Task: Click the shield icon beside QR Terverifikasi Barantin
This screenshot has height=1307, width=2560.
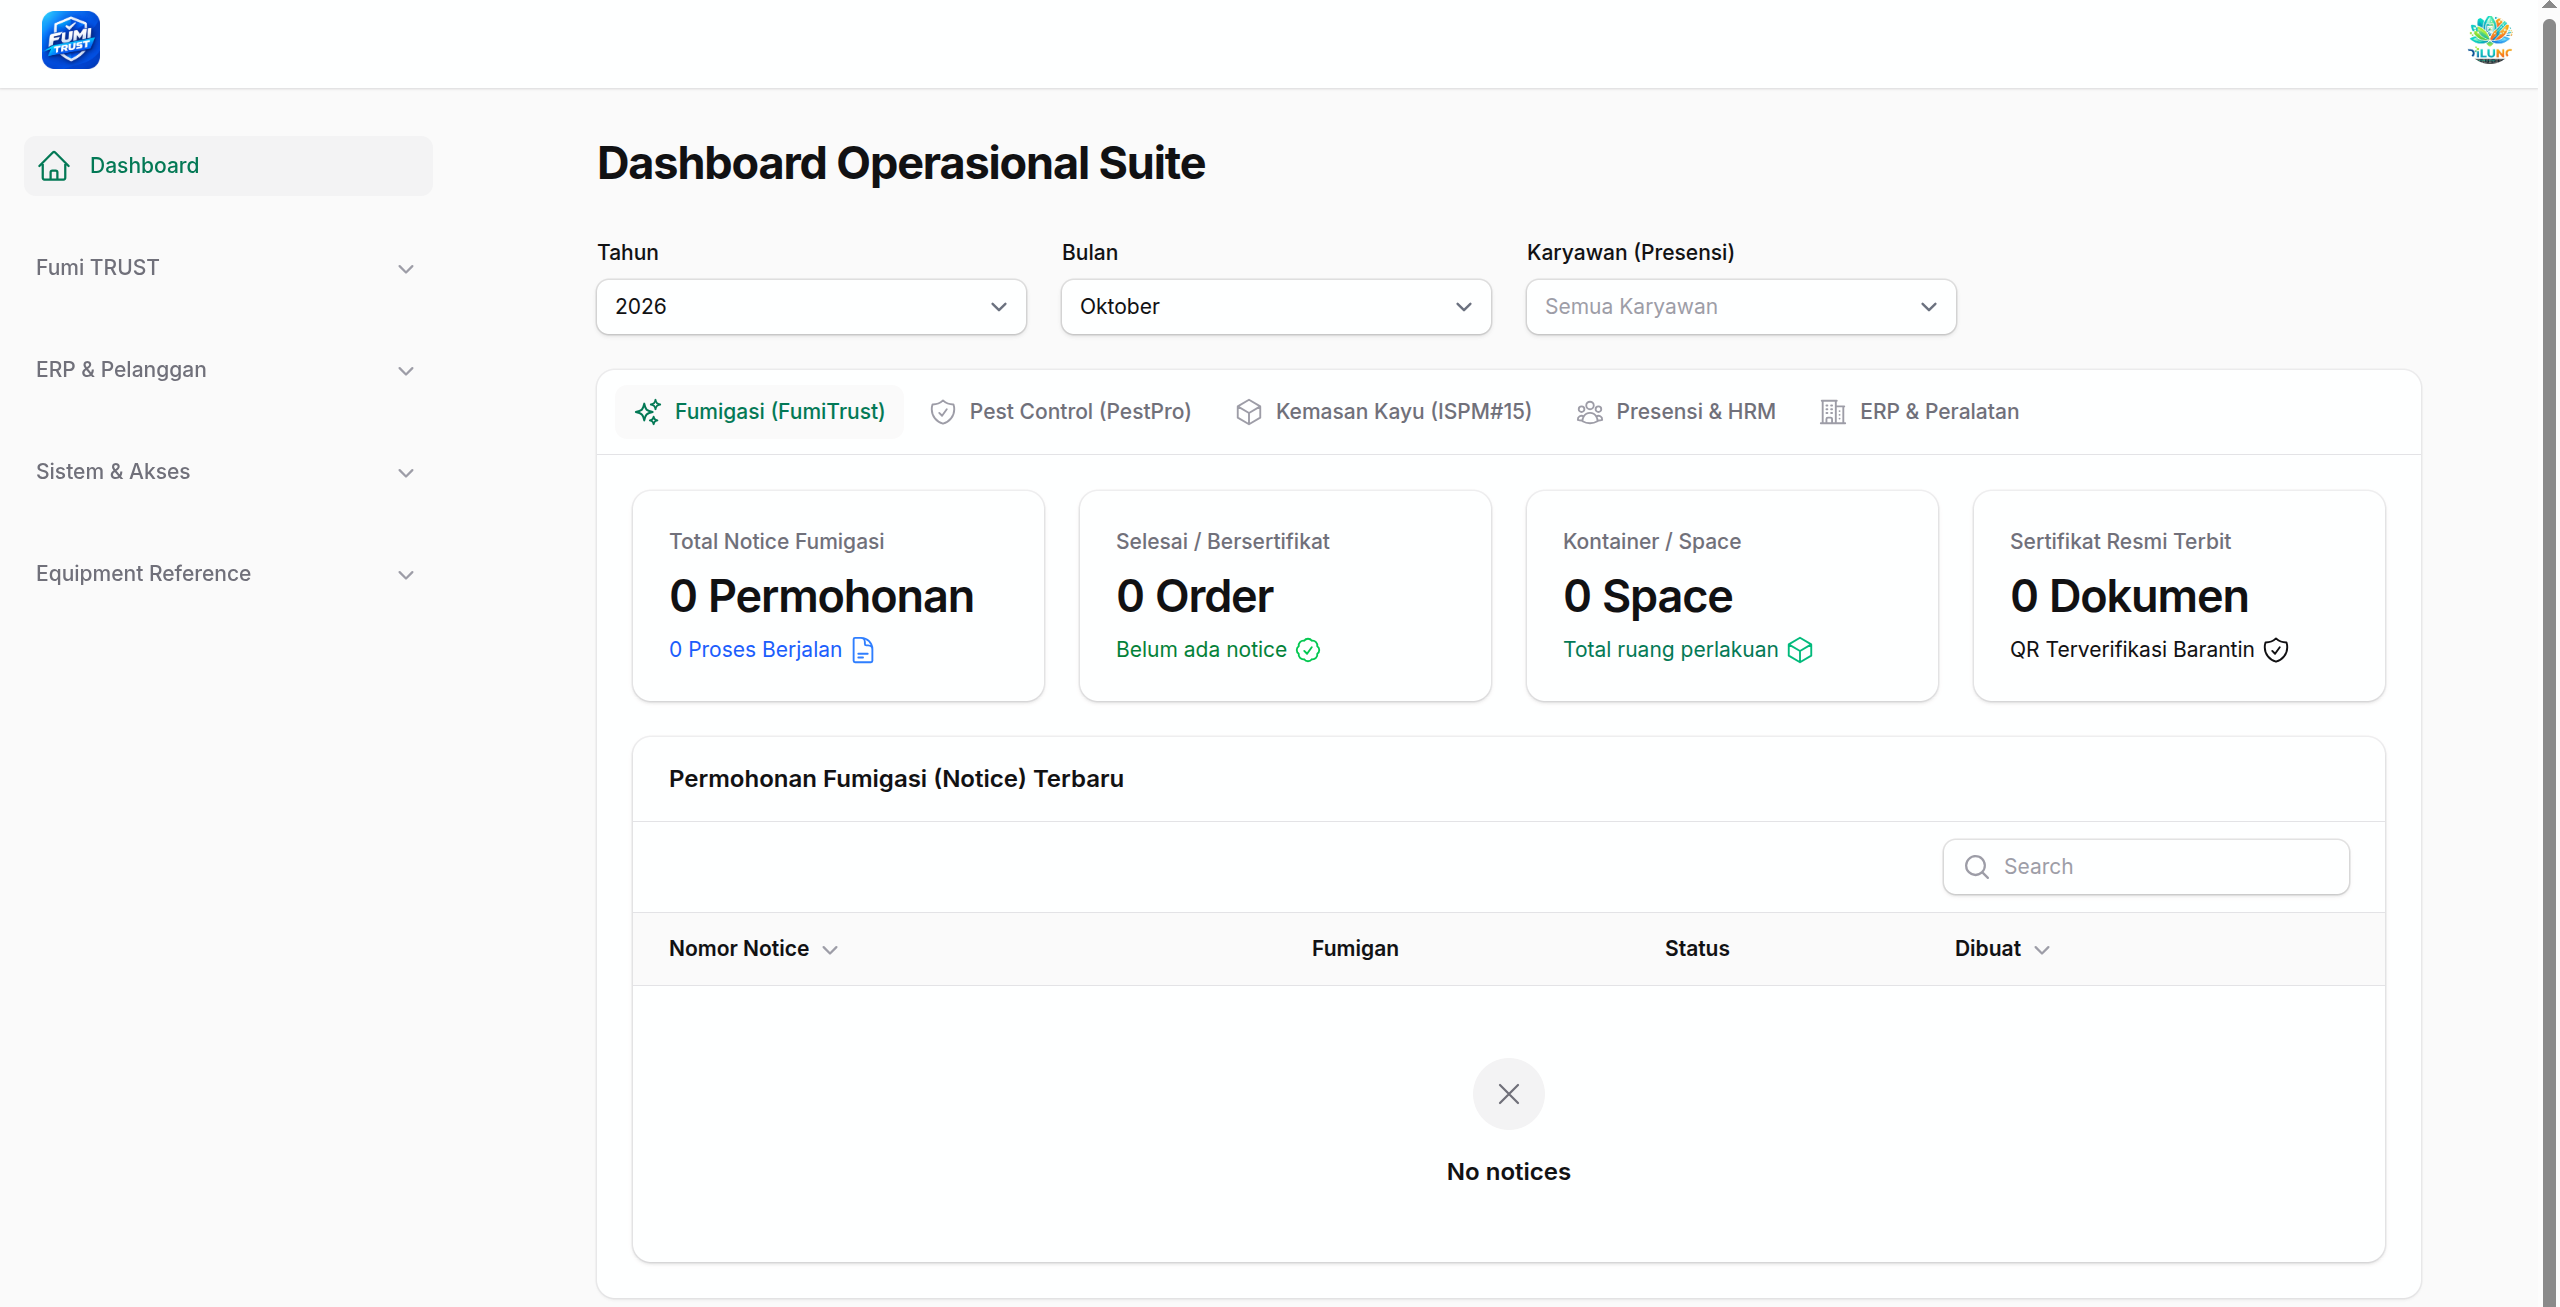Action: [2276, 650]
